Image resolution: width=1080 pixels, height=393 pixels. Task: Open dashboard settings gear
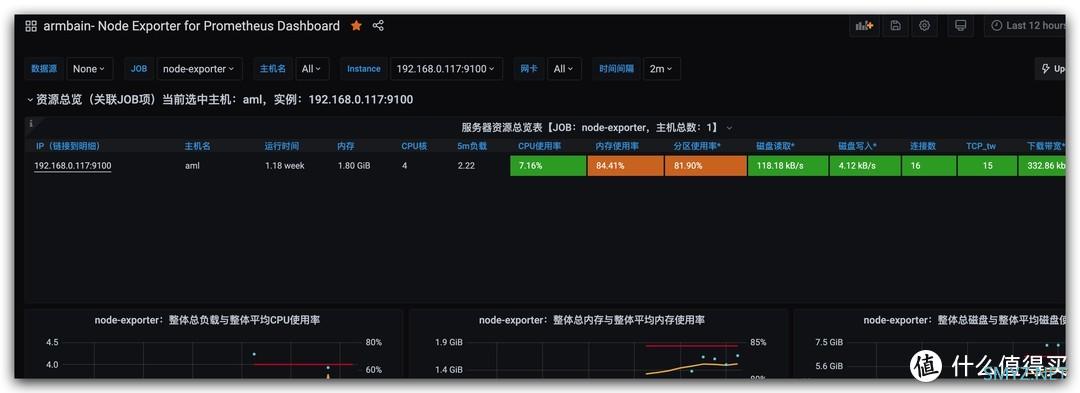coord(924,26)
